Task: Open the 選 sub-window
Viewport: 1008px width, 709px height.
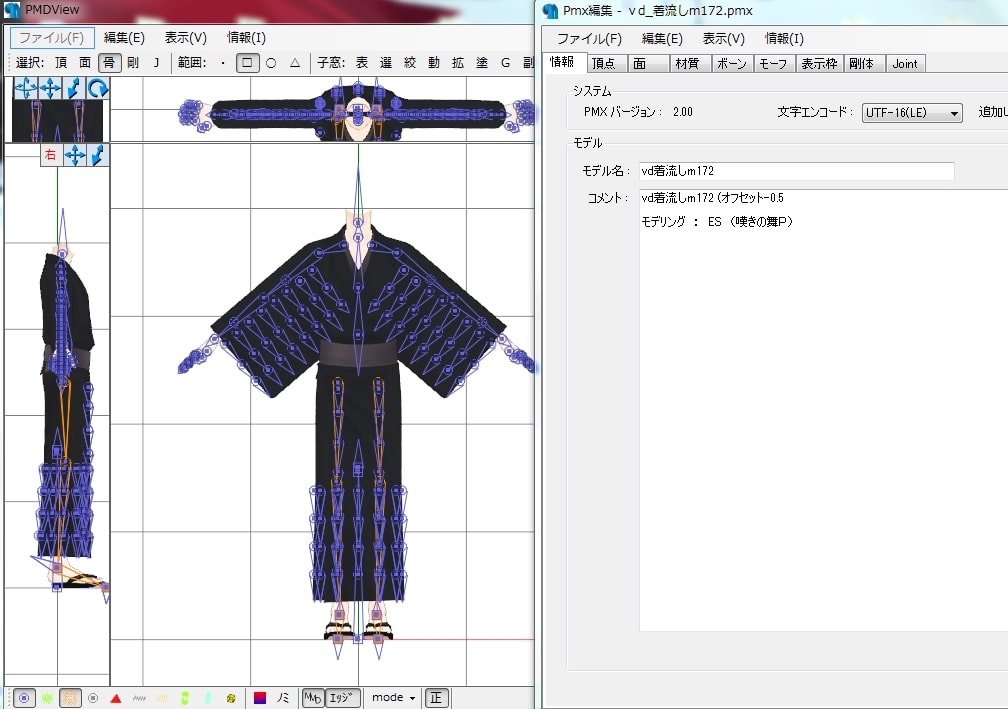Action: click(386, 62)
